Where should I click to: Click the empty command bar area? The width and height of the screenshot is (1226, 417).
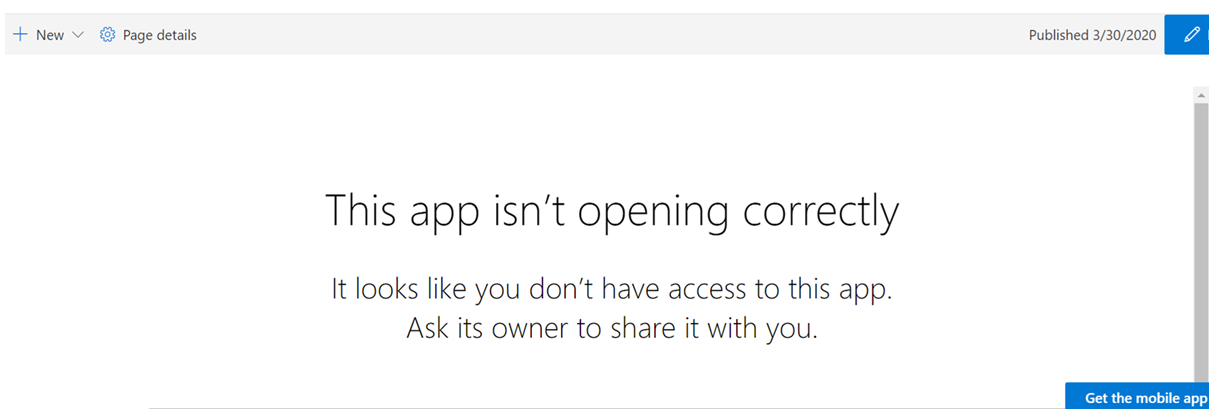point(600,35)
